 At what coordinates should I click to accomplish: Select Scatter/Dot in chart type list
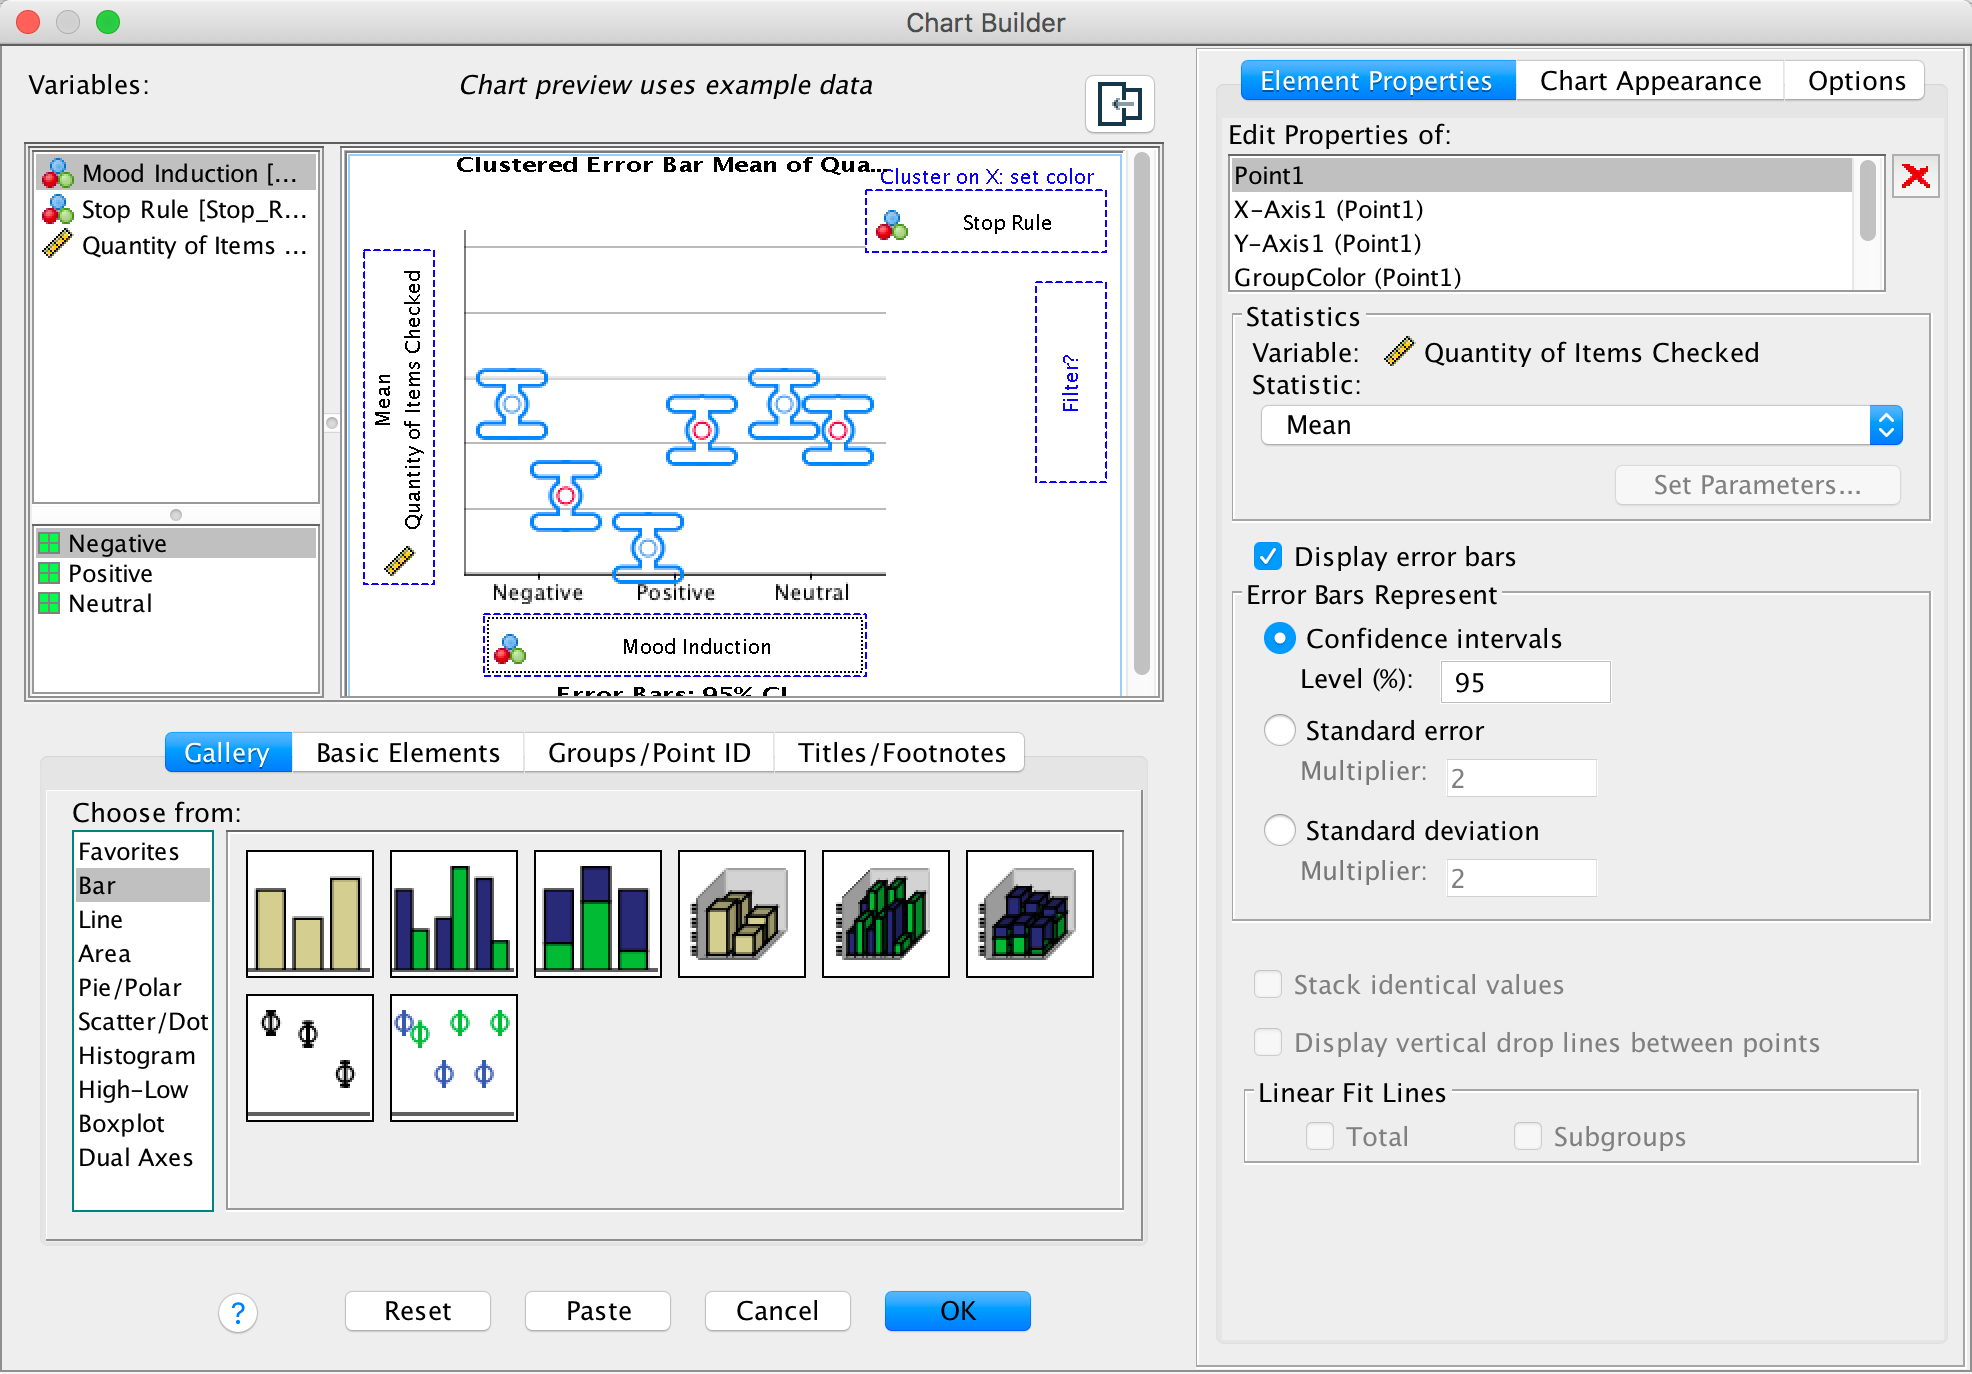pyautogui.click(x=143, y=1022)
